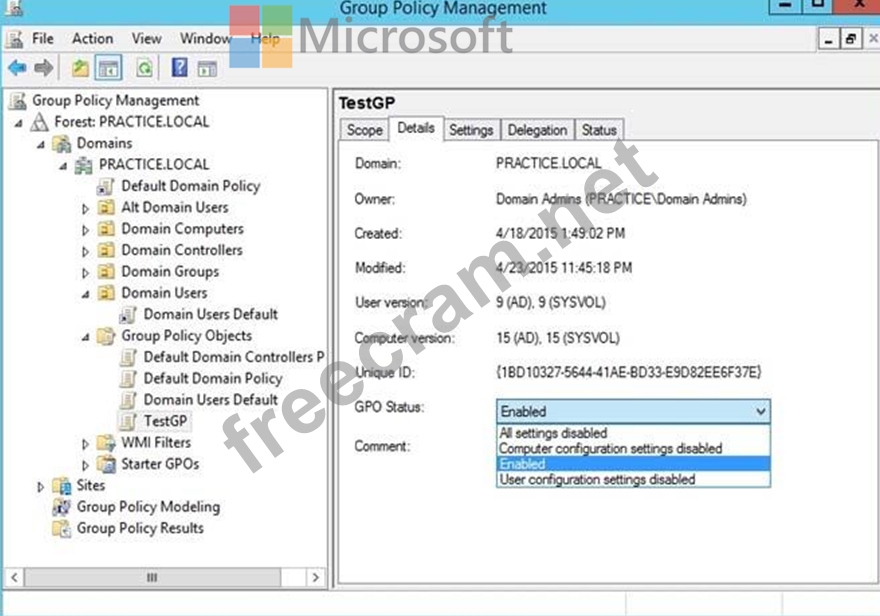Choose User configuration settings disabled option
Screen dimensions: 880x616
[633, 480]
